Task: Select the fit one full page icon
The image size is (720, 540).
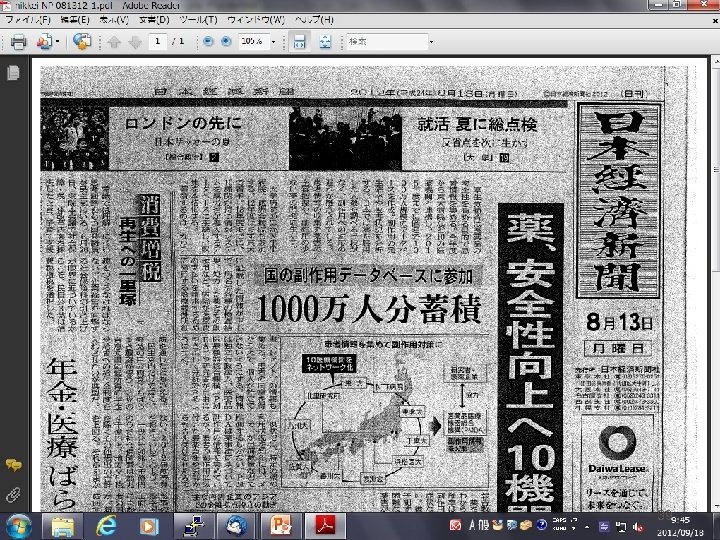Action: [325, 42]
